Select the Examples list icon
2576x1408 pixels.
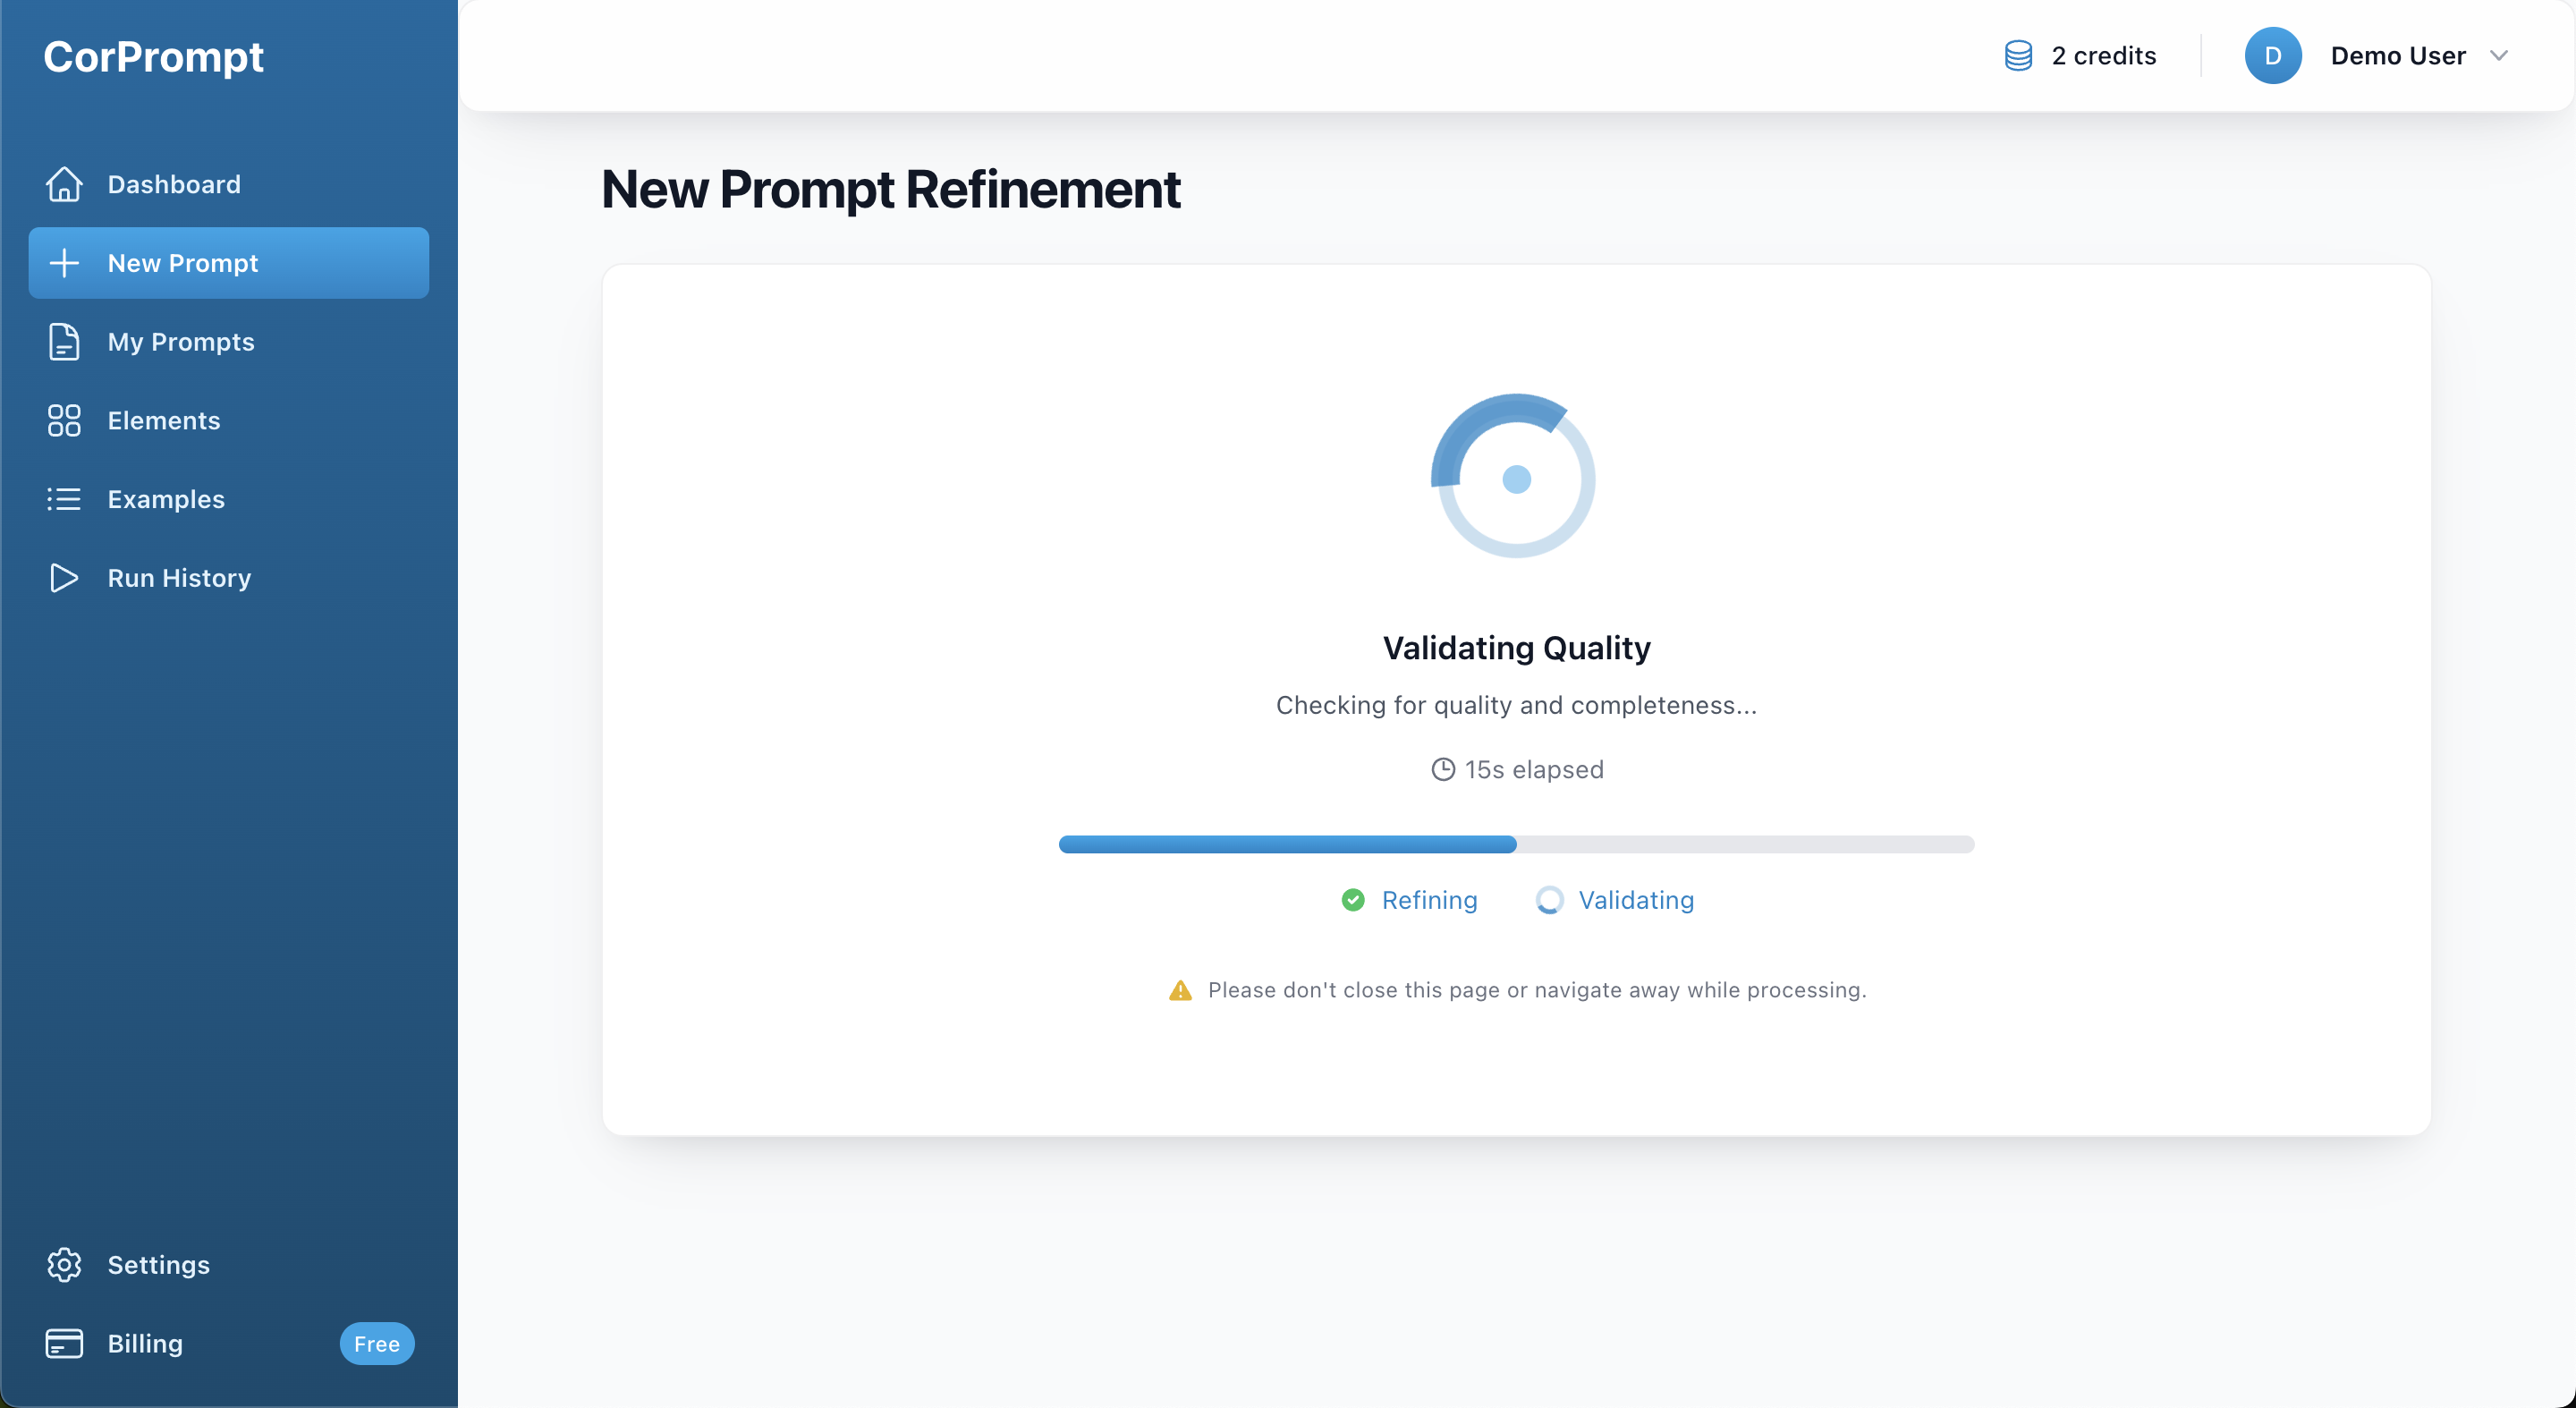coord(64,499)
